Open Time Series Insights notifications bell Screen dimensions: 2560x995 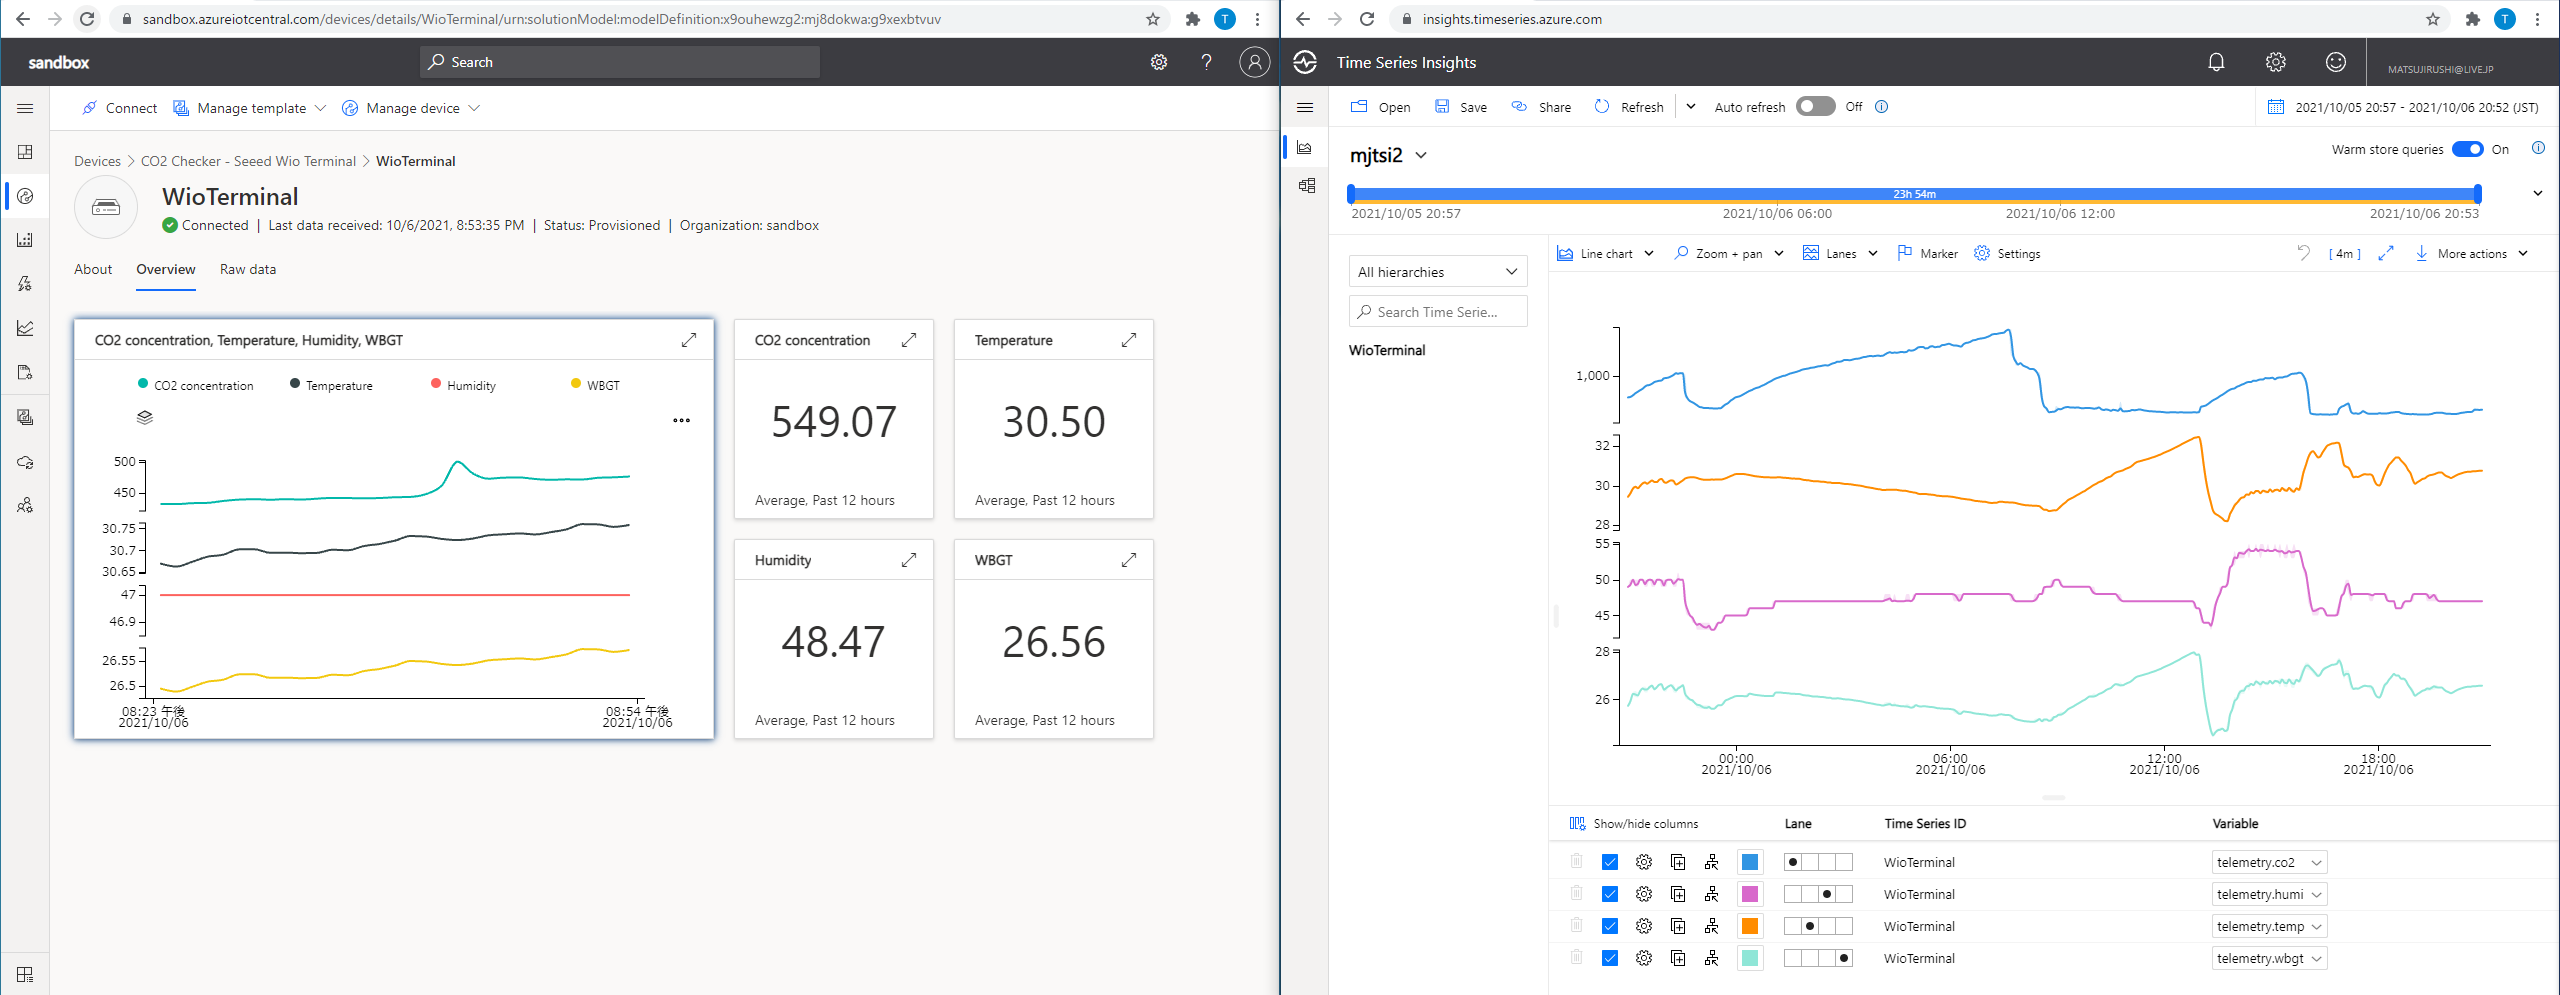pyautogui.click(x=2216, y=62)
